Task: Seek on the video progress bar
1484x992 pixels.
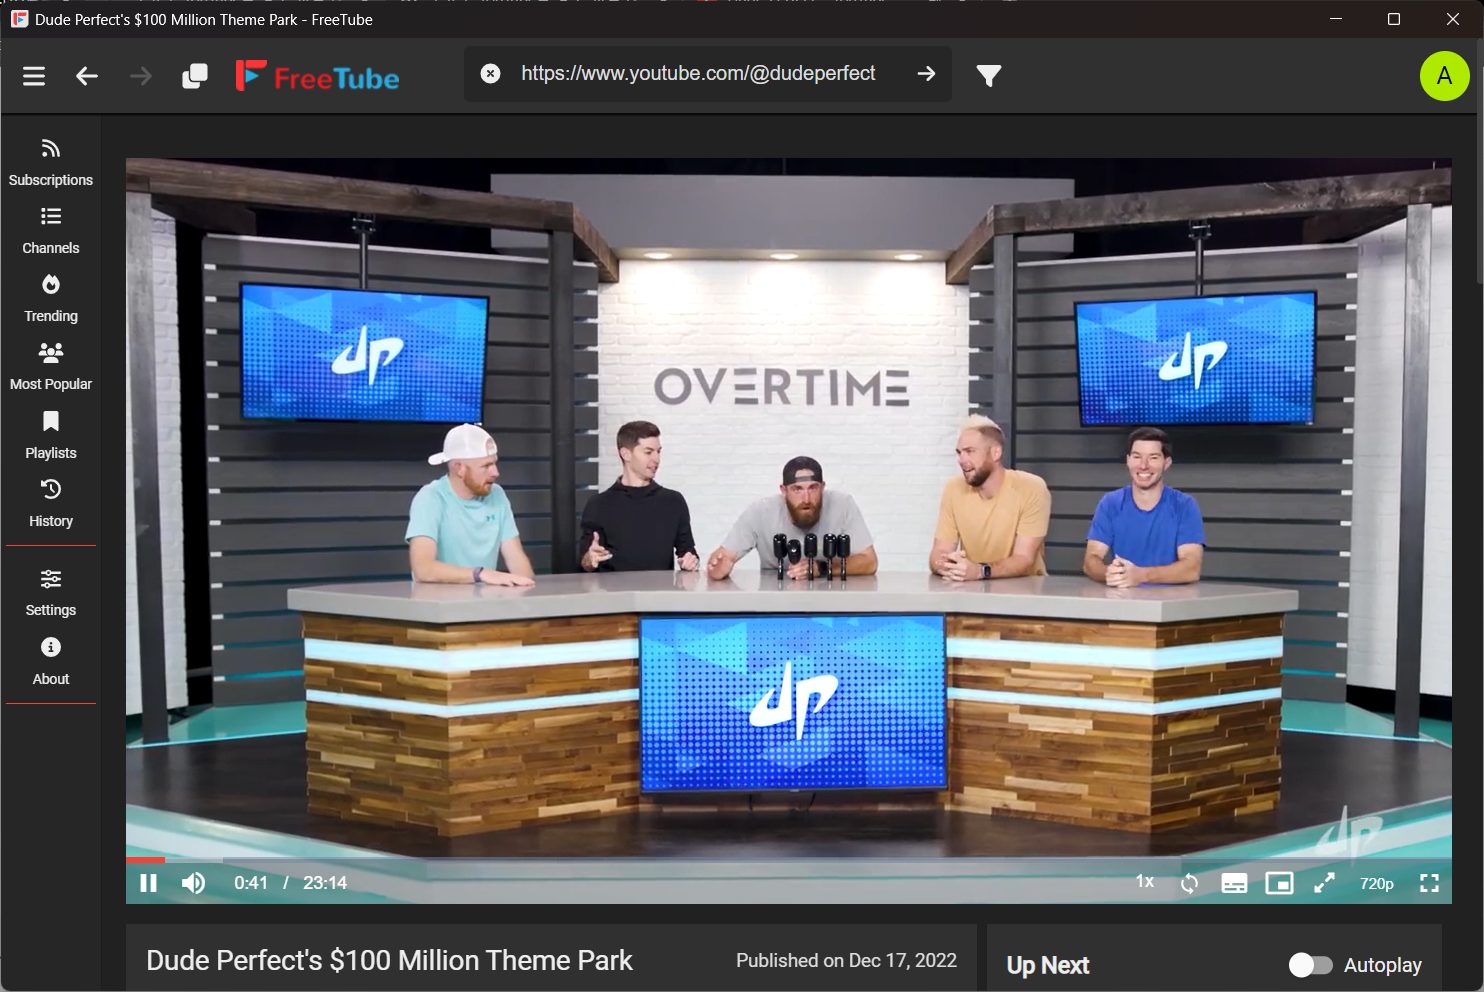Action: point(789,860)
